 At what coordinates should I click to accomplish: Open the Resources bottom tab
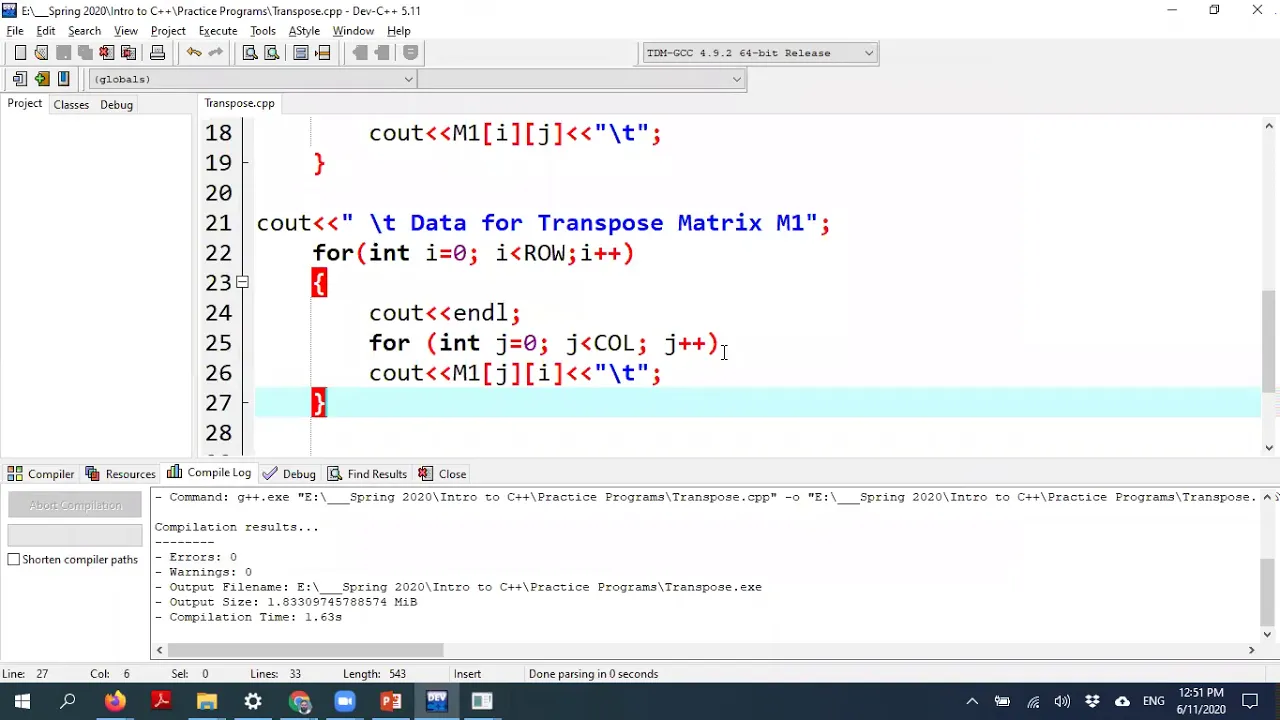pyautogui.click(x=120, y=474)
